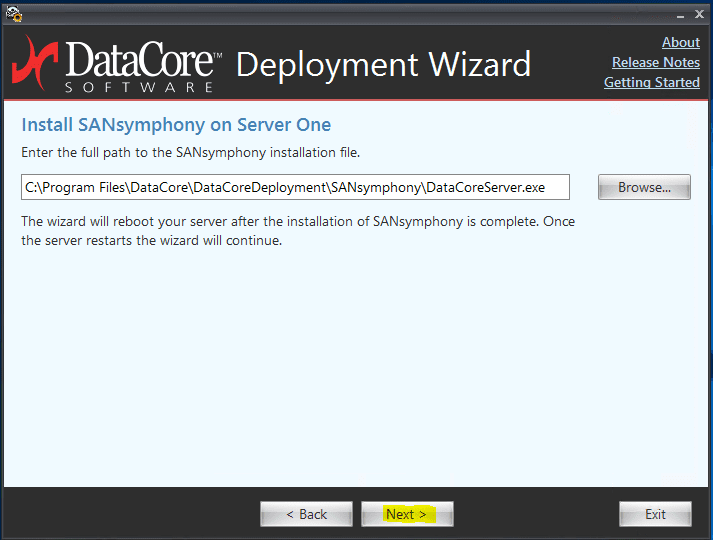Proceed with the highlighted Next button
Viewport: 713px width, 540px height.
coord(407,514)
